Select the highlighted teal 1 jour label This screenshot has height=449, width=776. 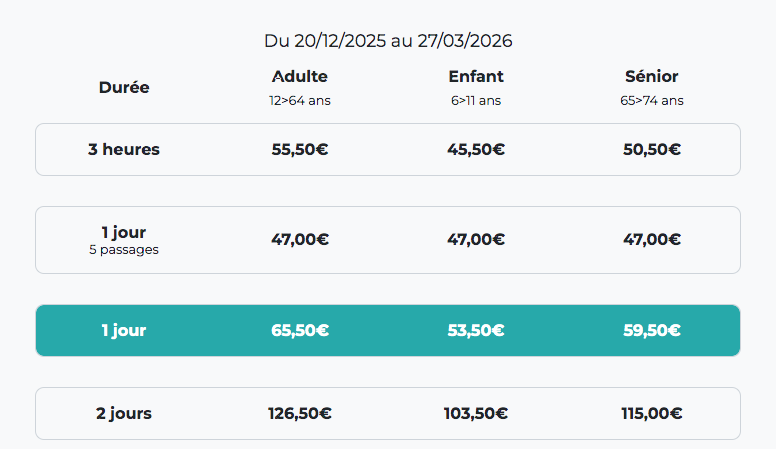tap(124, 331)
